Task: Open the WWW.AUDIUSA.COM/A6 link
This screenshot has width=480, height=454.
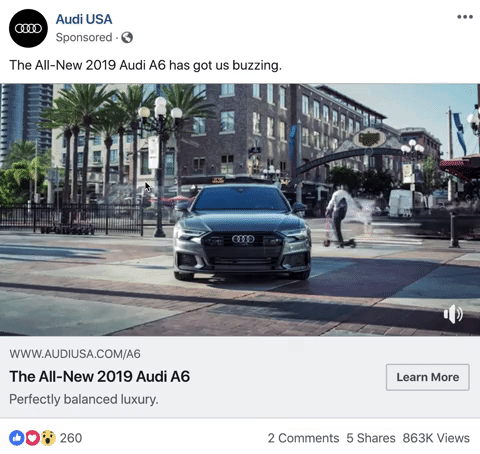Action: tap(75, 354)
